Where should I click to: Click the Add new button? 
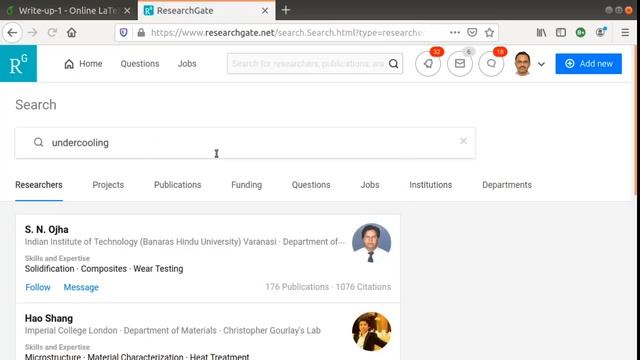(x=588, y=64)
